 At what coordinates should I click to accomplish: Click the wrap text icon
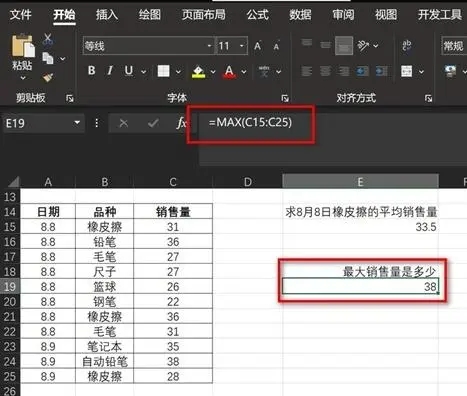(407, 45)
